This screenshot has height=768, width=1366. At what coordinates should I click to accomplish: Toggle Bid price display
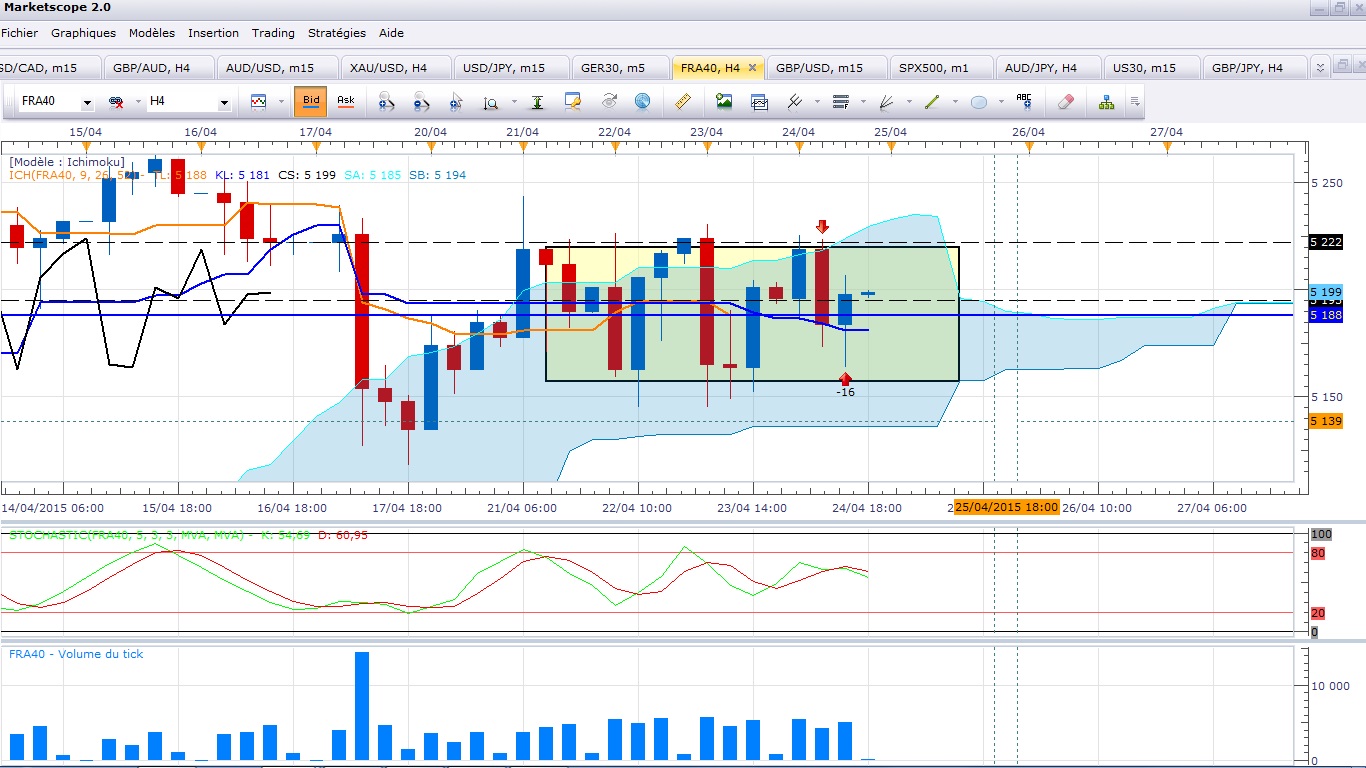pyautogui.click(x=311, y=101)
